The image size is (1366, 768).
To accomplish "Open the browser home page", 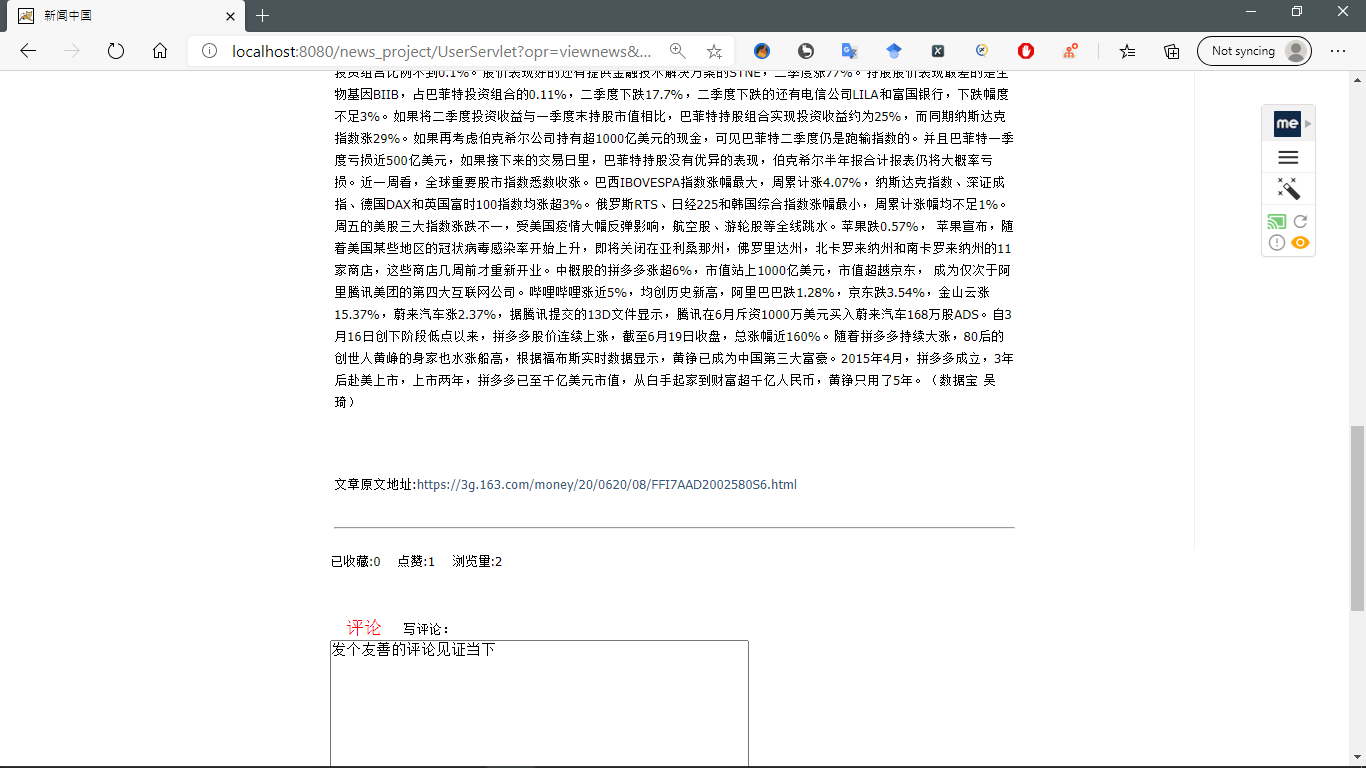I will pos(160,51).
